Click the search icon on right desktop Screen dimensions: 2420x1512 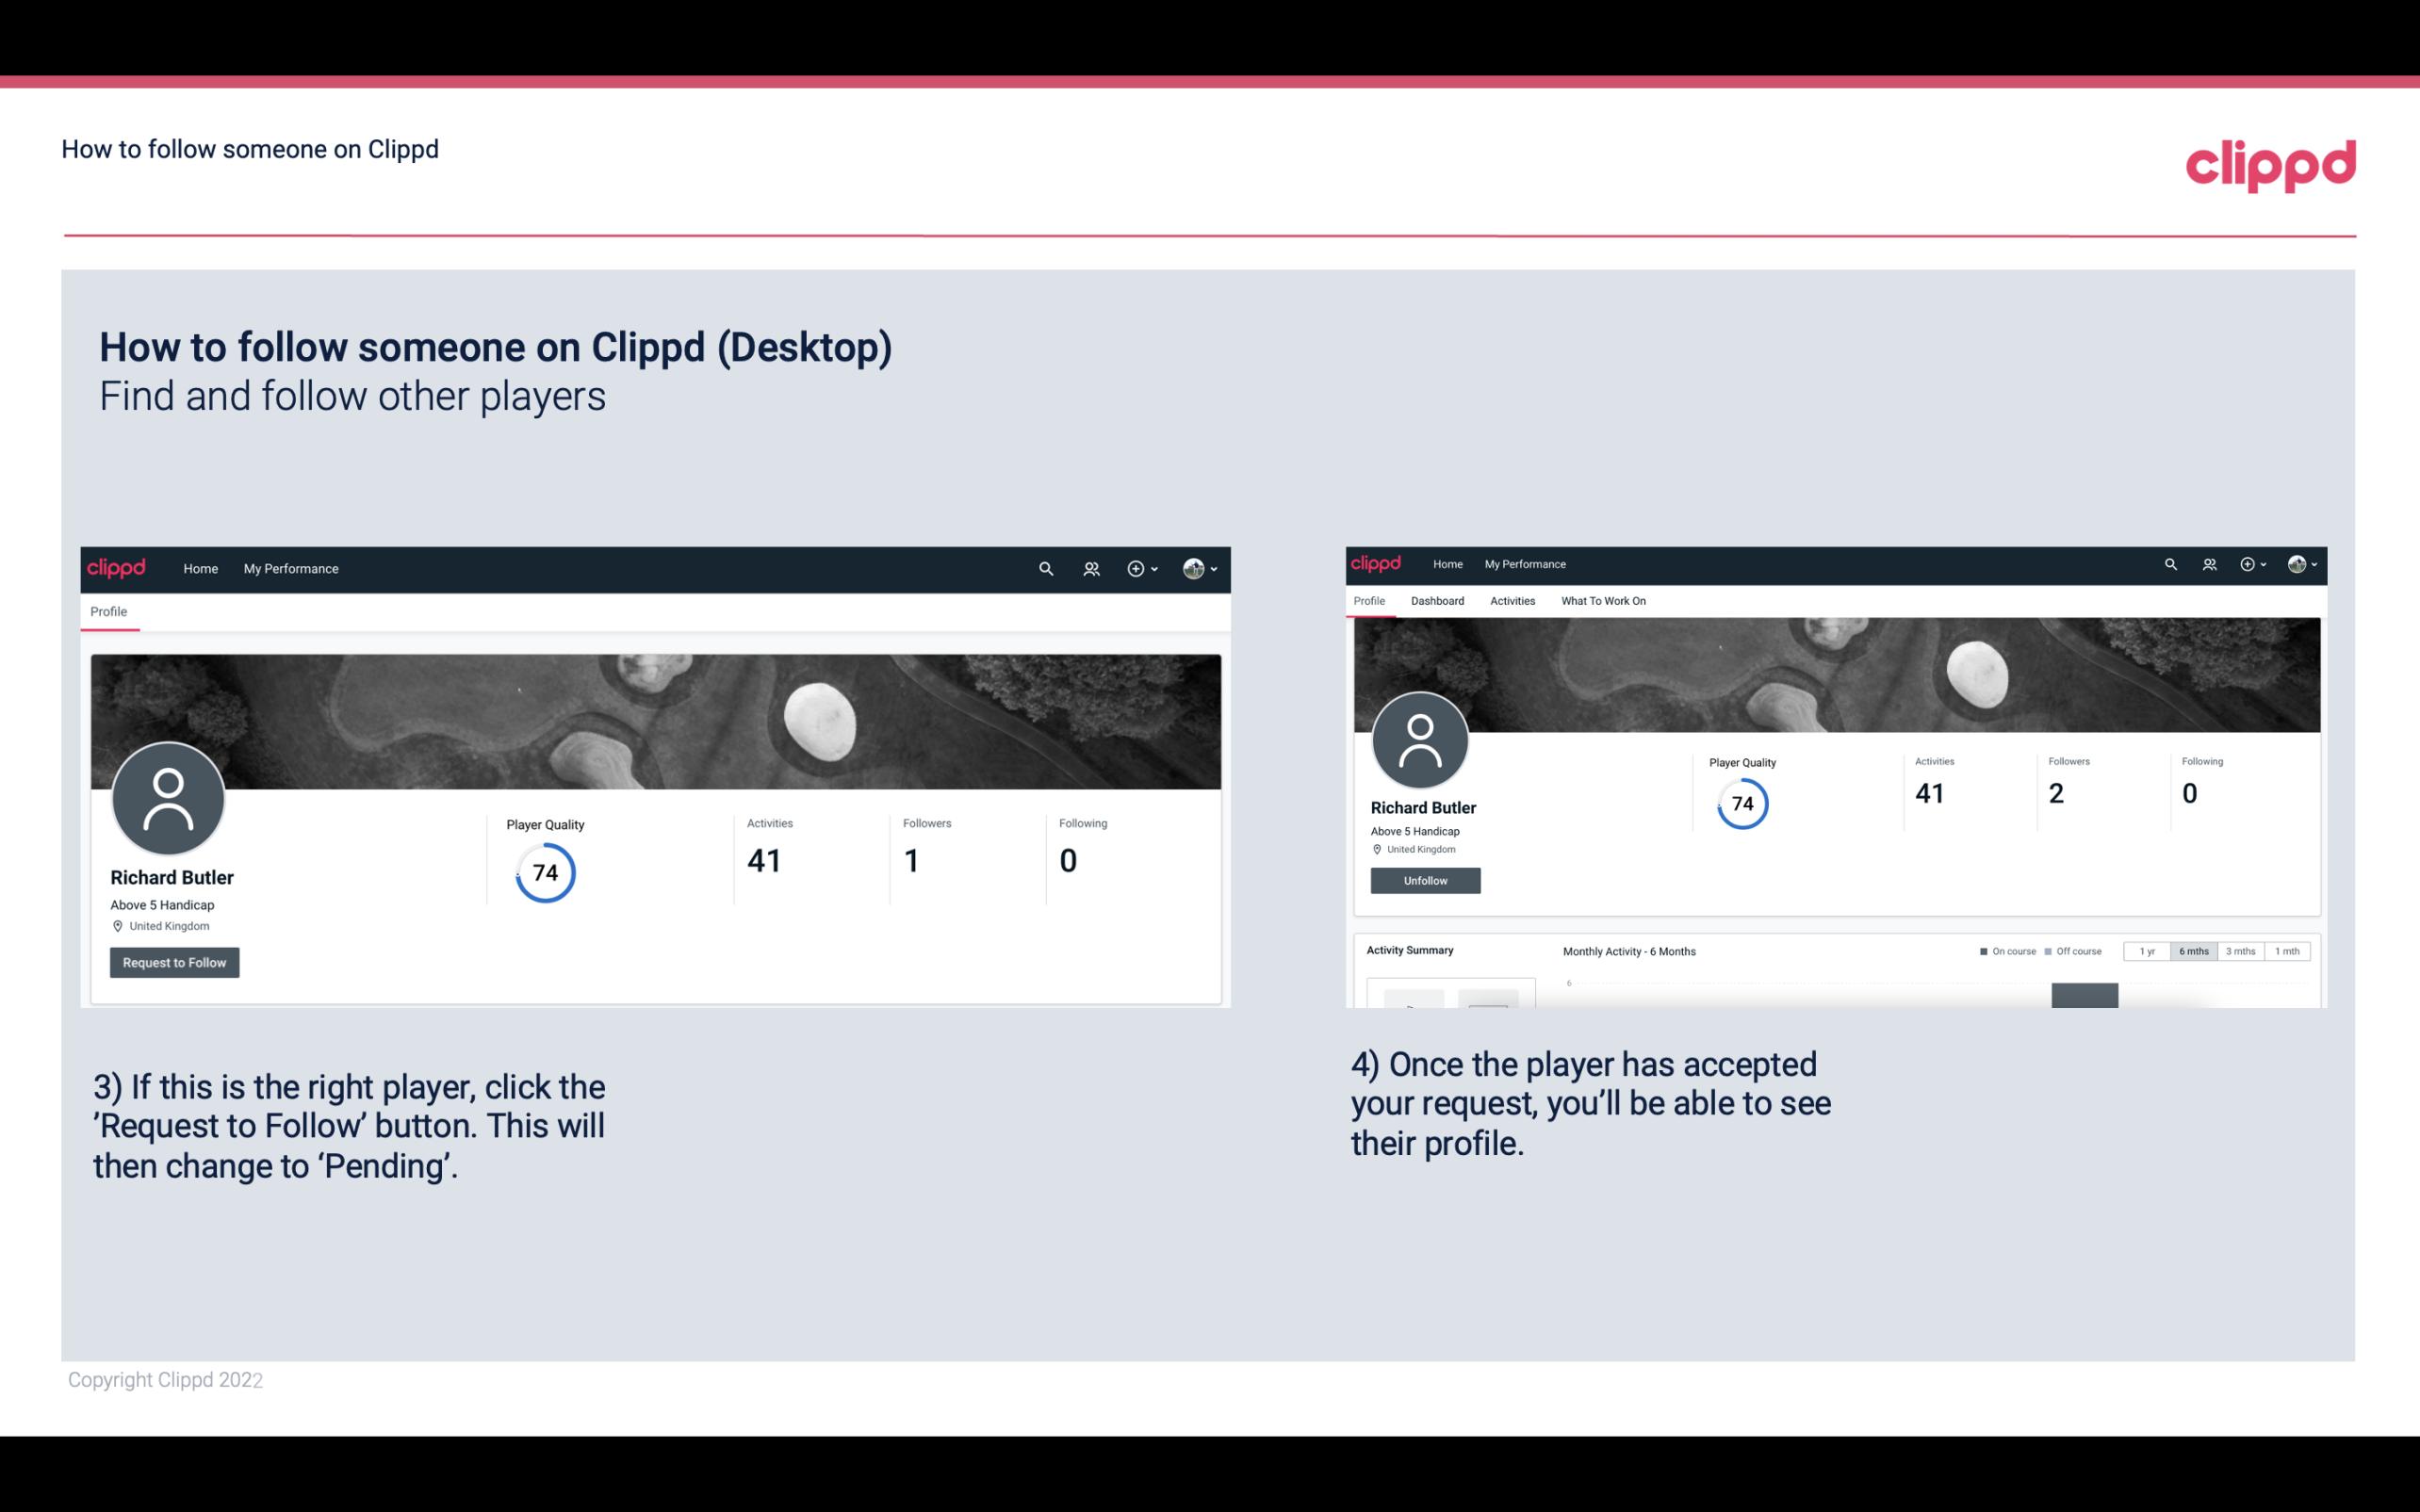click(2171, 562)
